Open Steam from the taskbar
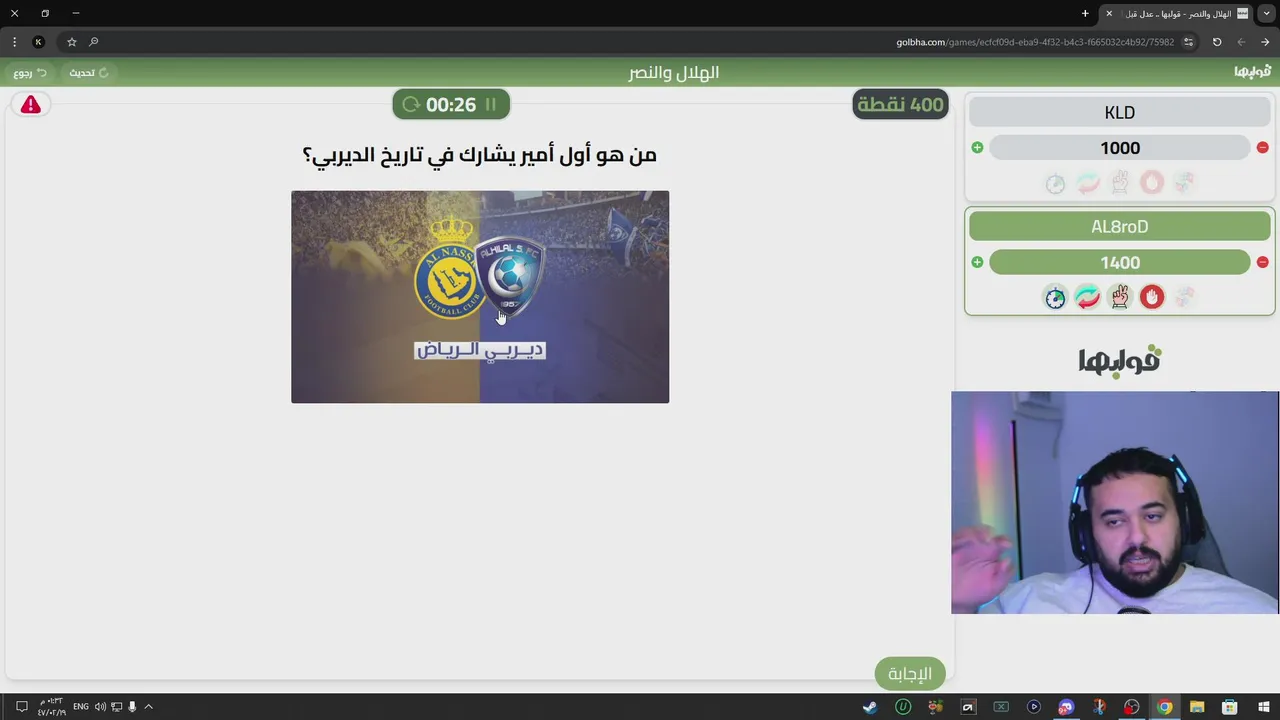The height and width of the screenshot is (720, 1280). click(x=870, y=707)
